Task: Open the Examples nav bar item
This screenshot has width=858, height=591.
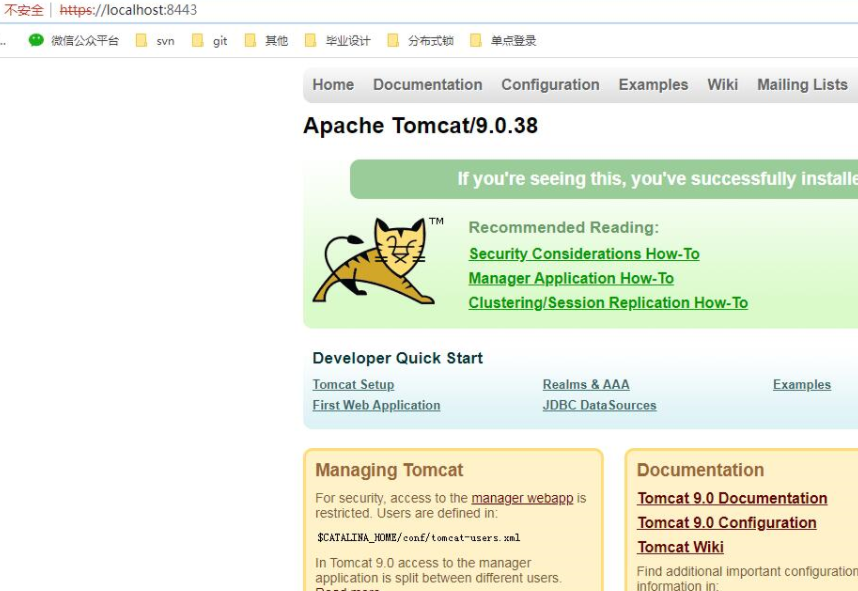Action: pos(653,85)
